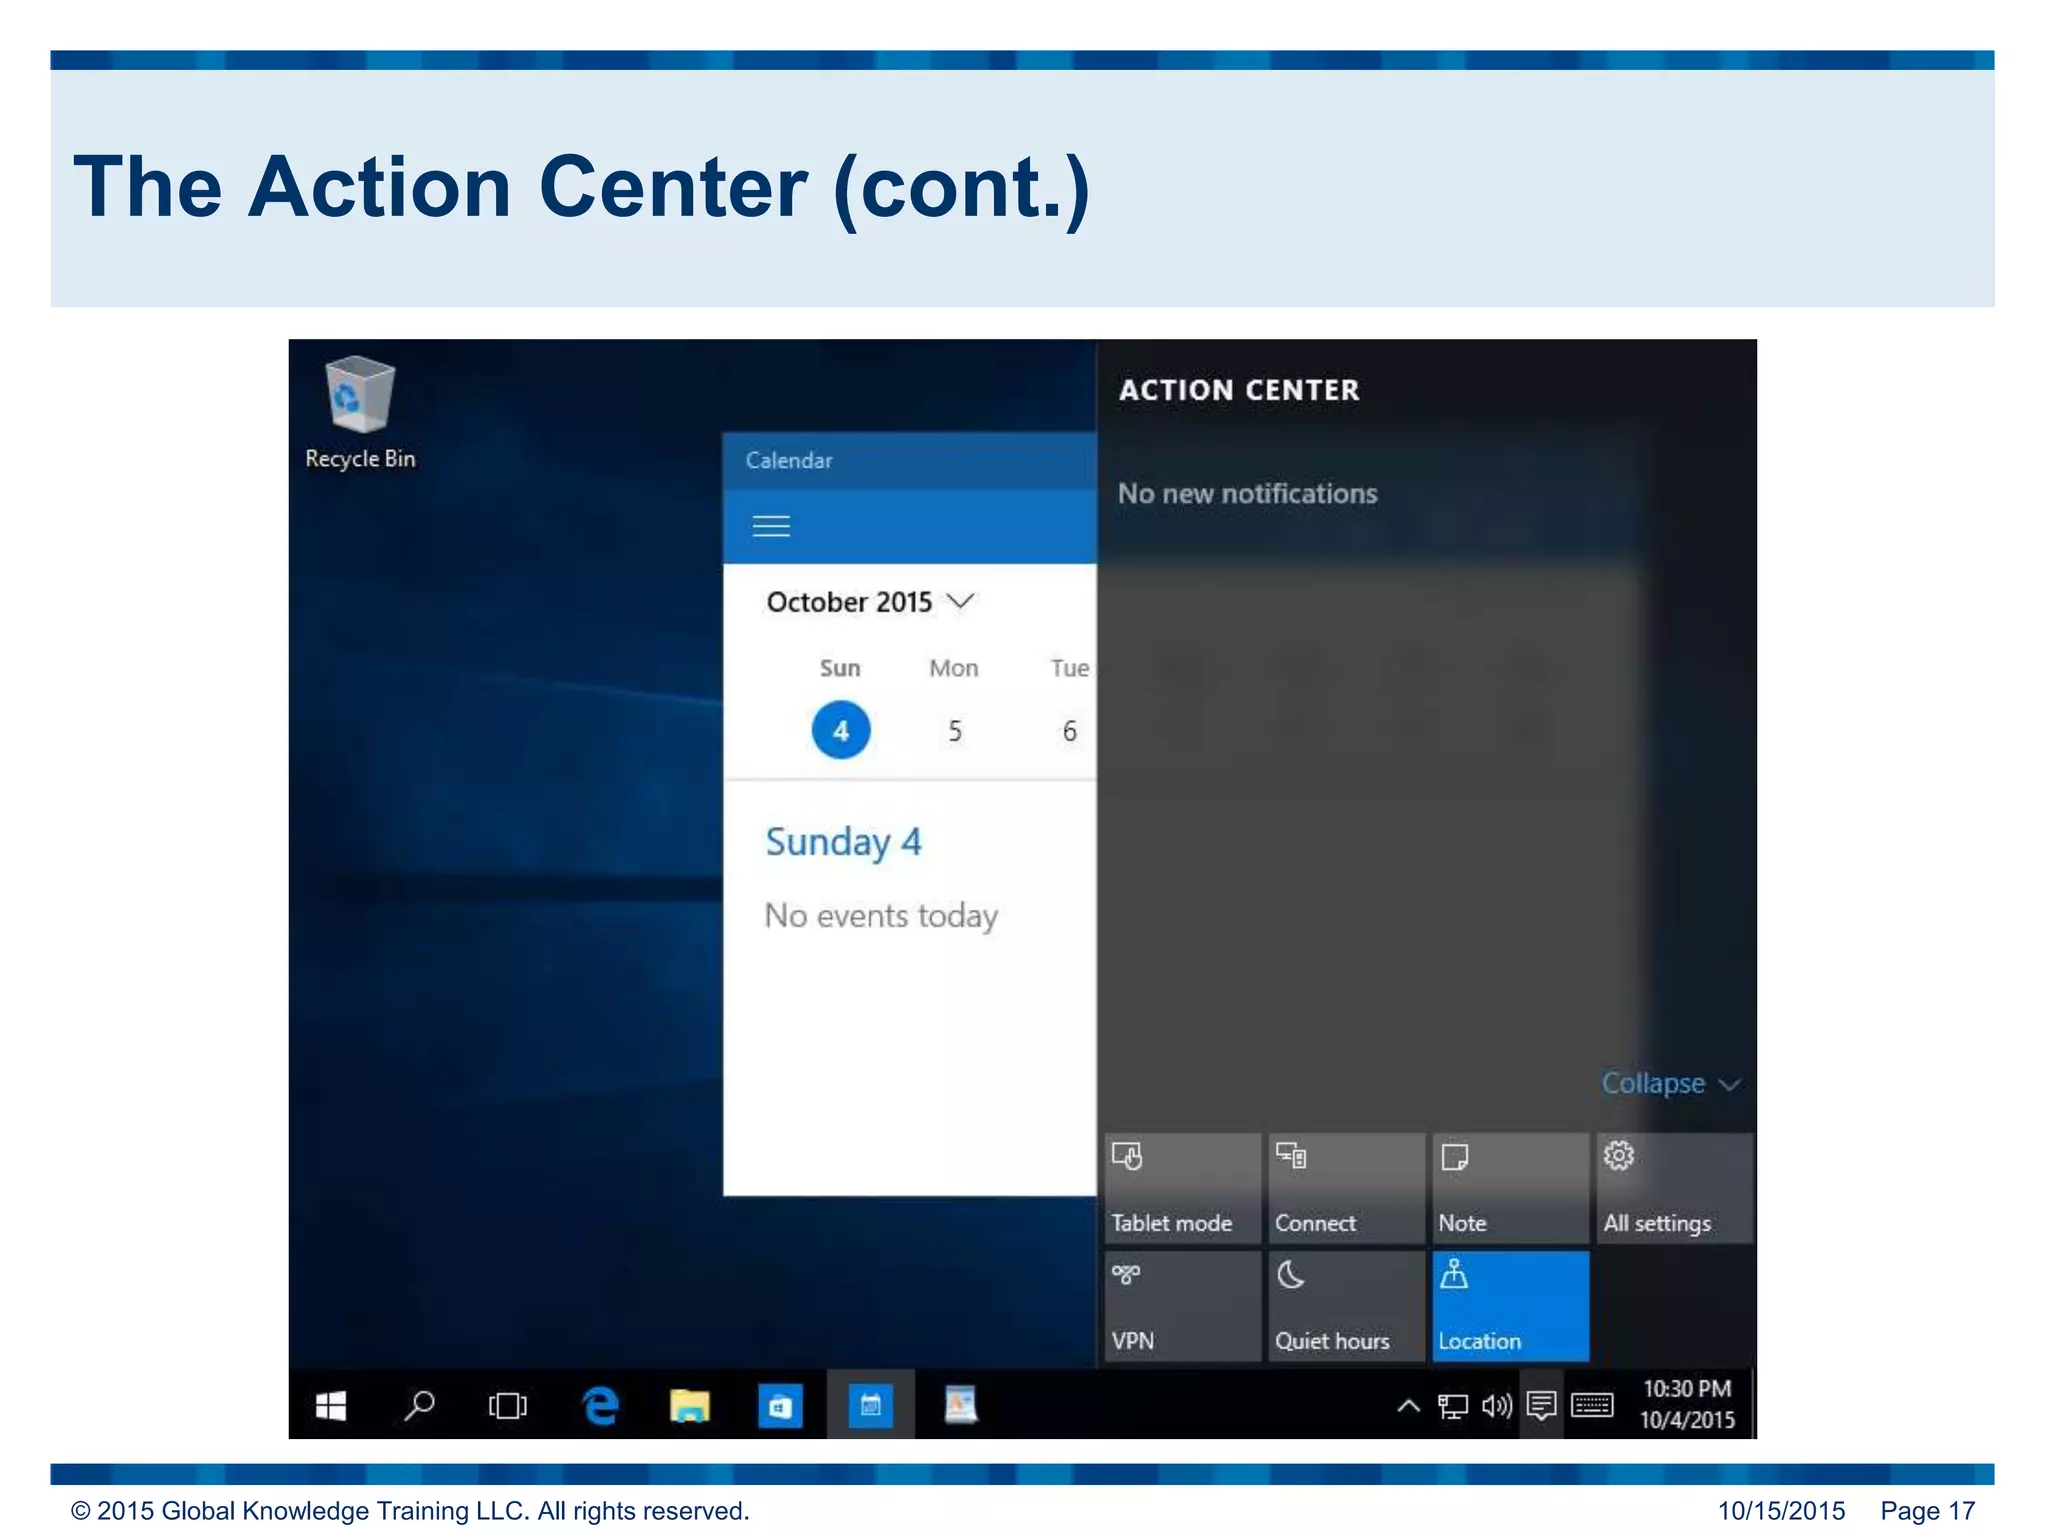The width and height of the screenshot is (2048, 1536).
Task: Open Task View on the taskbar
Action: [507, 1405]
